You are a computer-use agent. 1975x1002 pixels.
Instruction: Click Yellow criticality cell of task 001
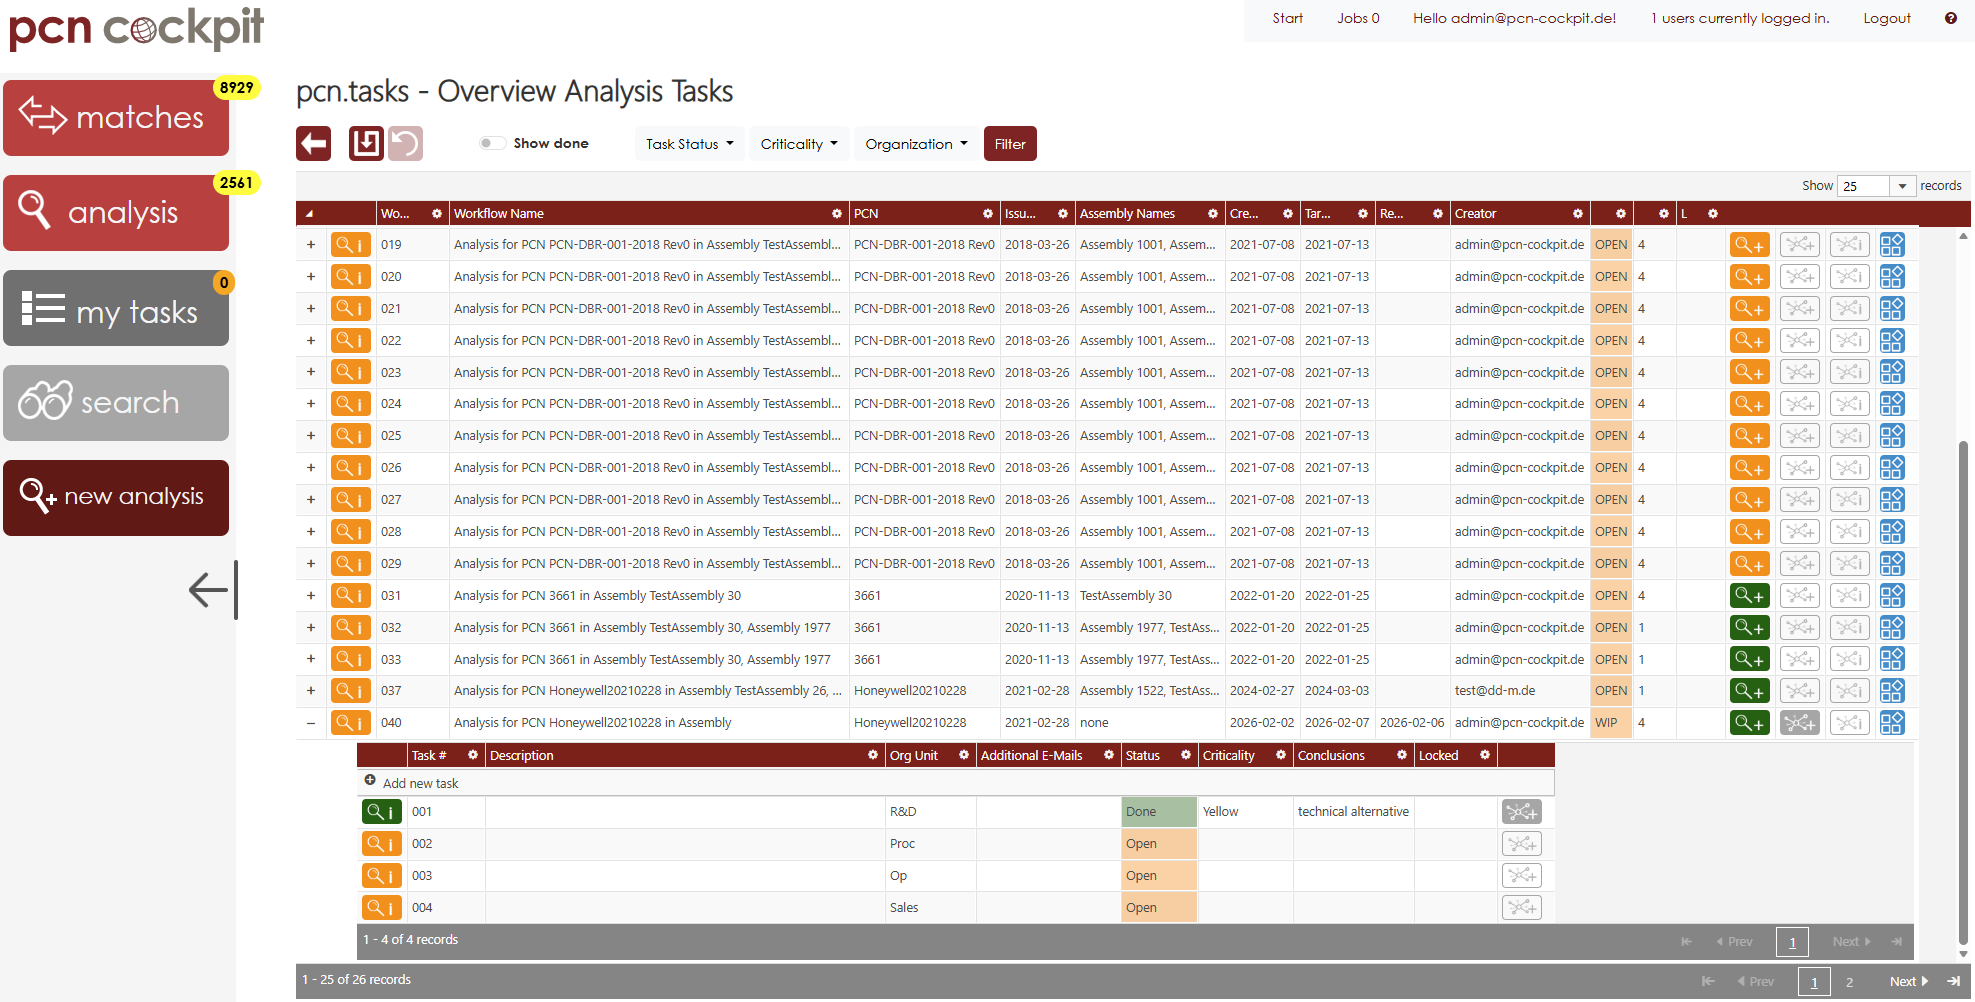[x=1245, y=812]
